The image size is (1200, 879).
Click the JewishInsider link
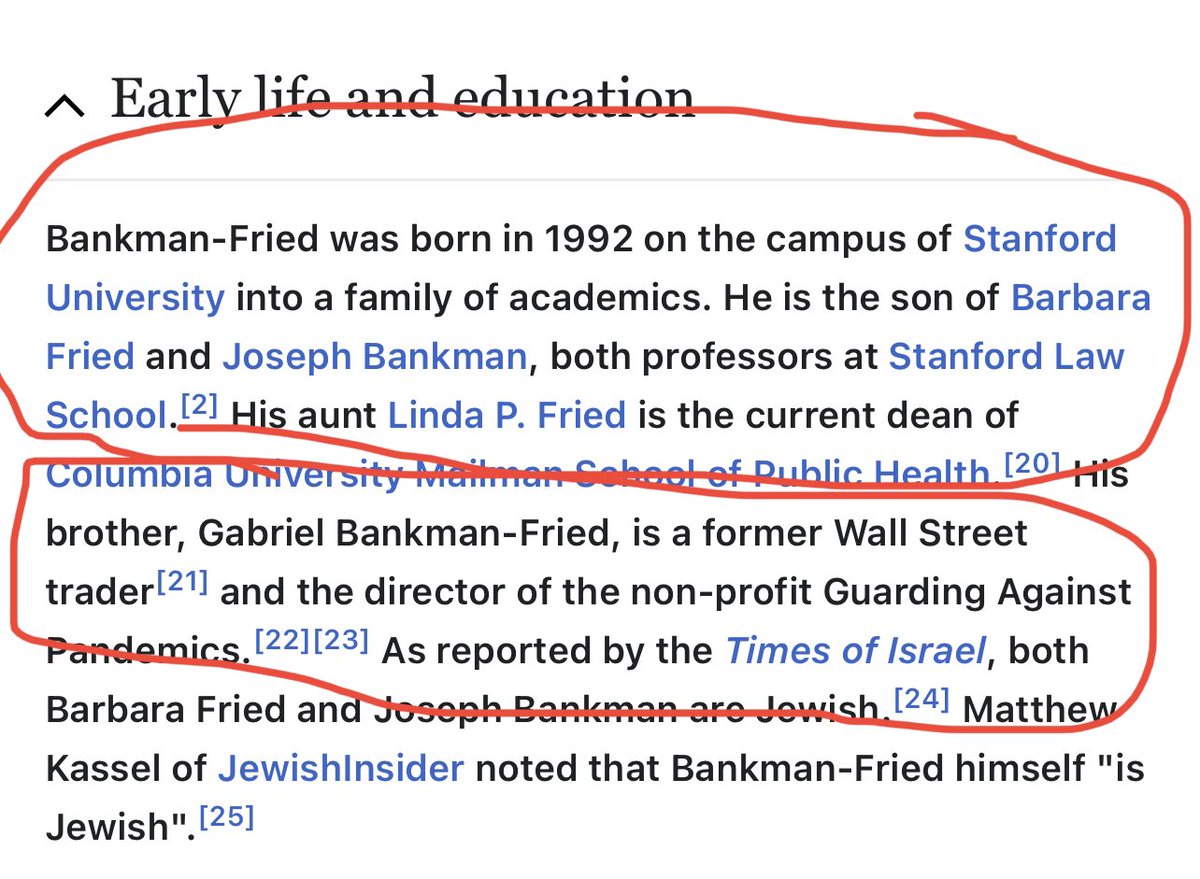(341, 768)
